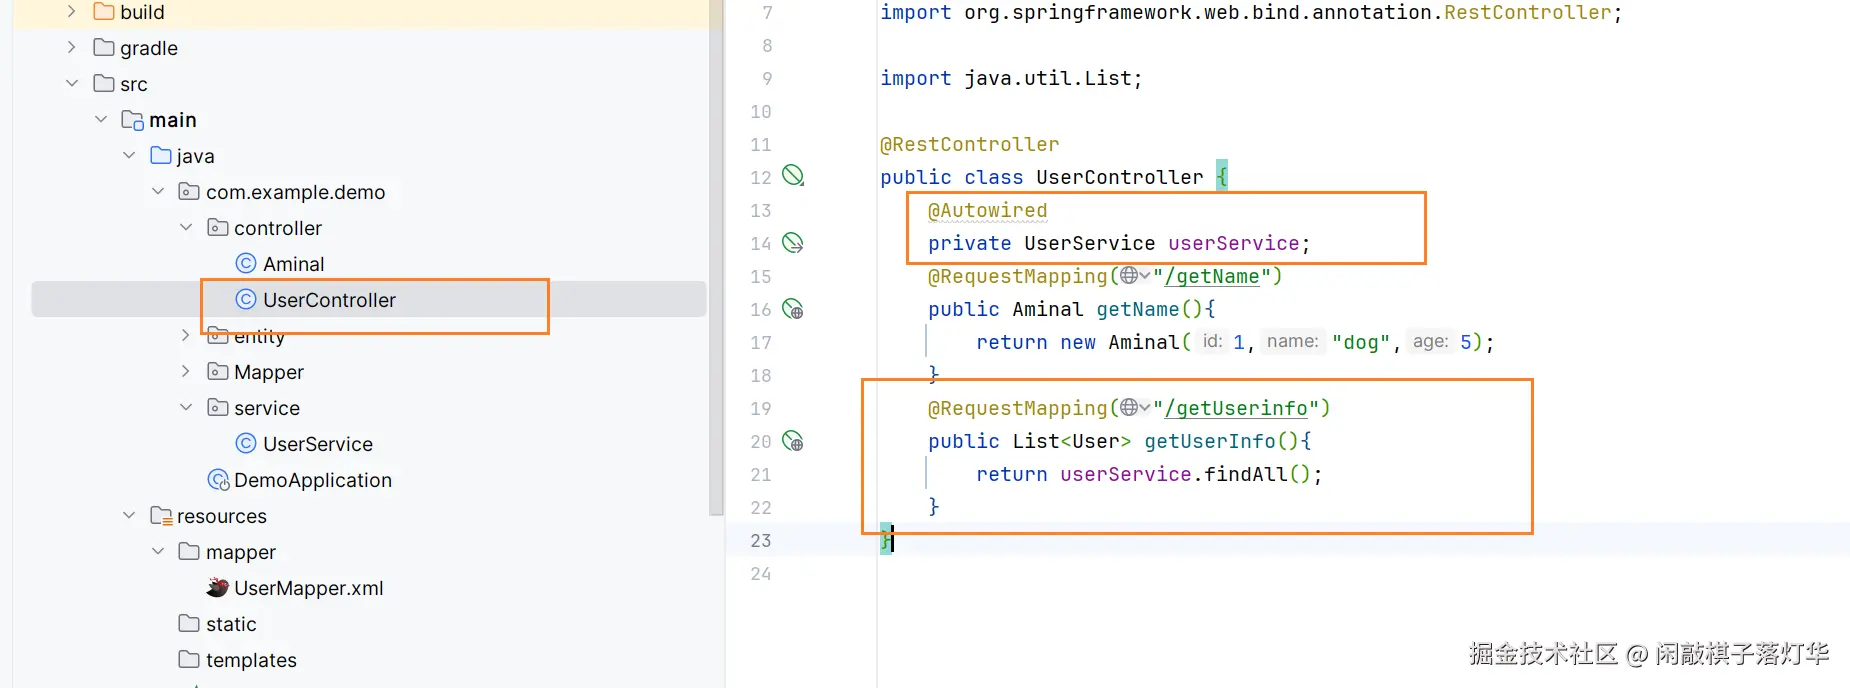The height and width of the screenshot is (688, 1850).
Task: Select UserController in the project tree
Action: tap(329, 300)
